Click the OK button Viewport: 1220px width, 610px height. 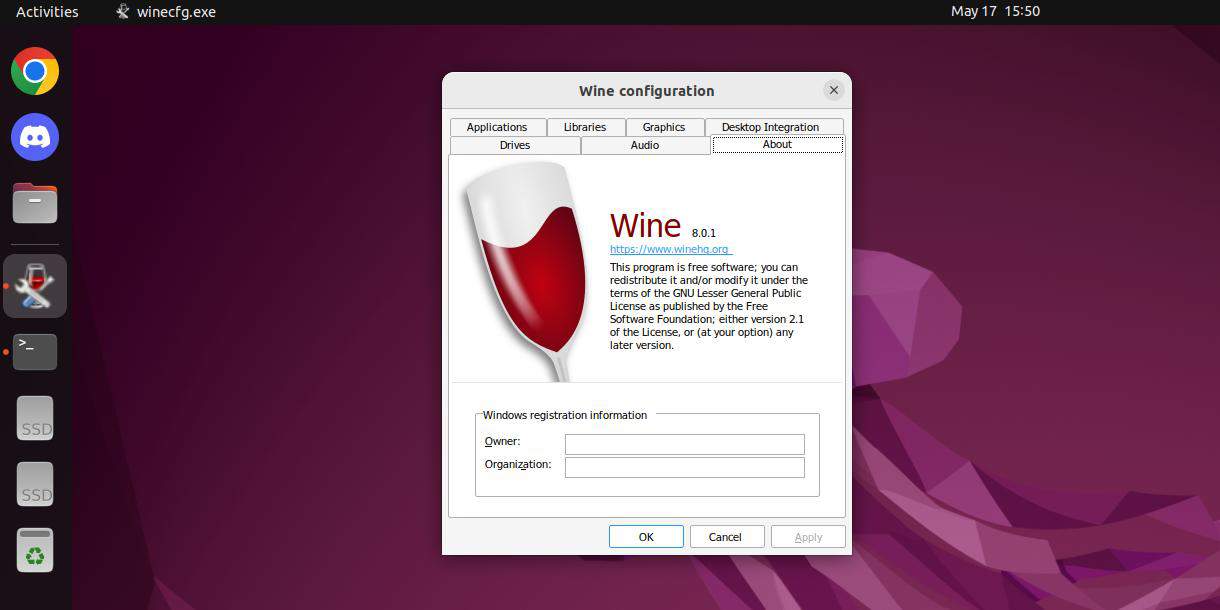point(645,536)
